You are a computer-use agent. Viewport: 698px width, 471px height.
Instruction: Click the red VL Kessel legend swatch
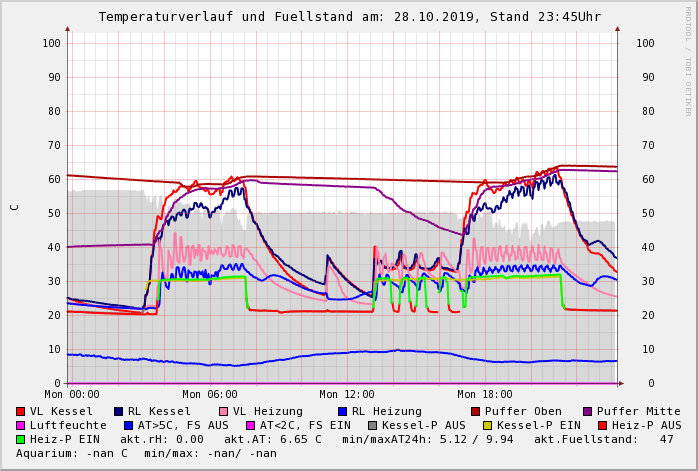(x=21, y=411)
